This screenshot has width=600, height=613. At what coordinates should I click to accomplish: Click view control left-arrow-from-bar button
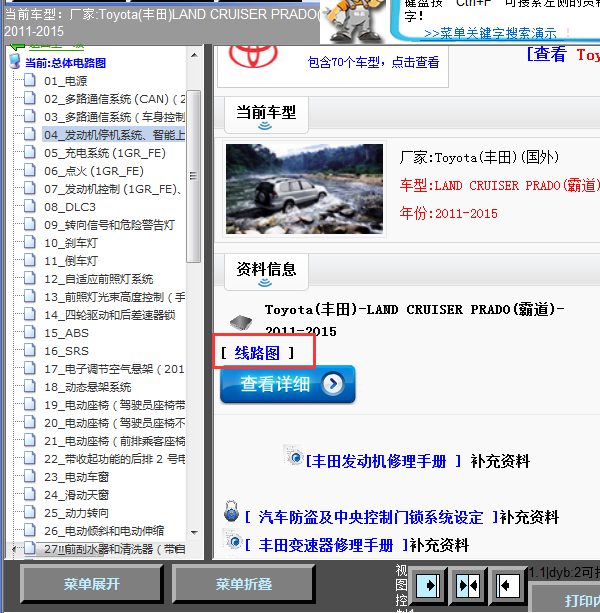507,586
